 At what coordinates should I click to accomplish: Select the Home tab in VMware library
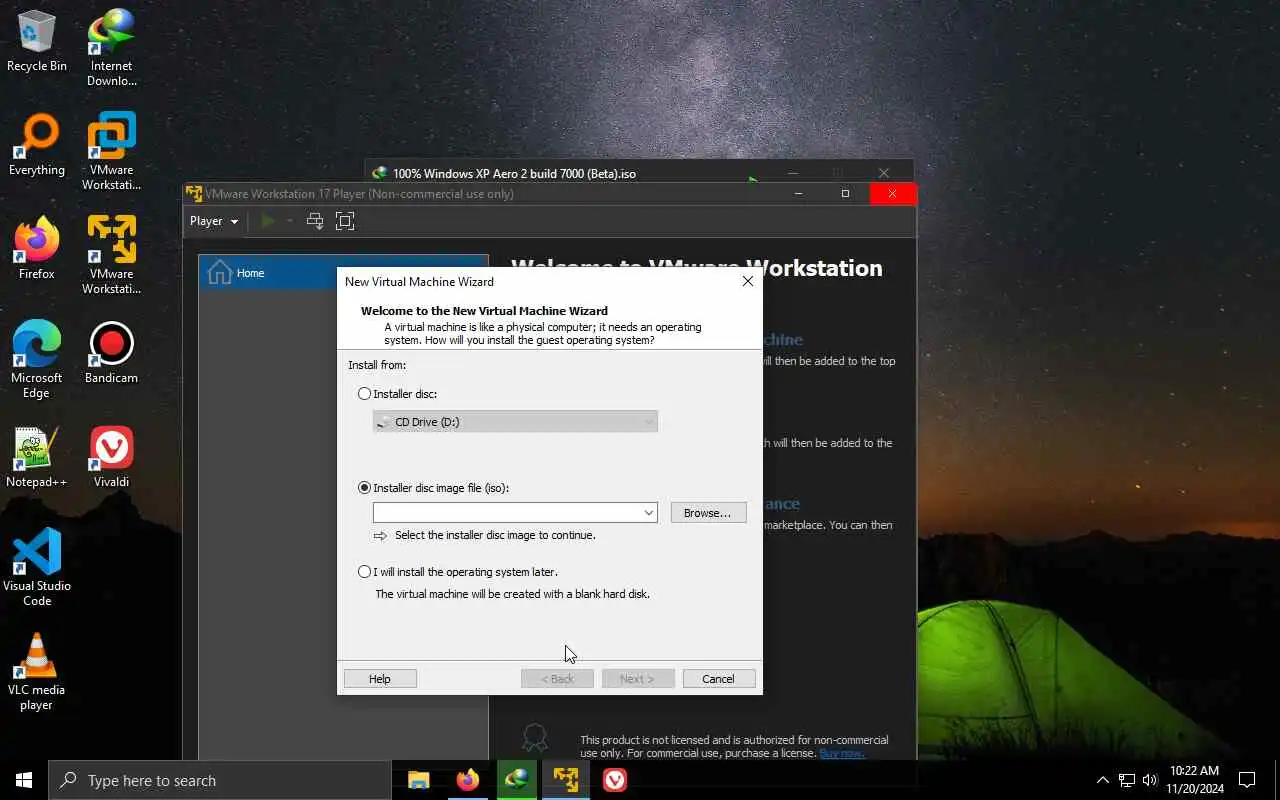pos(343,273)
